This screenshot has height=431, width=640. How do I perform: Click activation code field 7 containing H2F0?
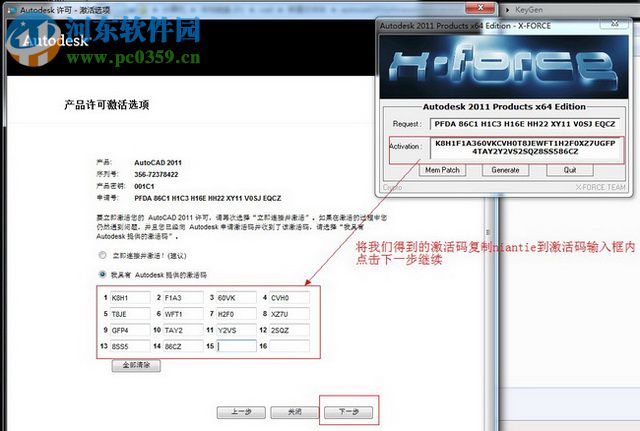pyautogui.click(x=236, y=314)
